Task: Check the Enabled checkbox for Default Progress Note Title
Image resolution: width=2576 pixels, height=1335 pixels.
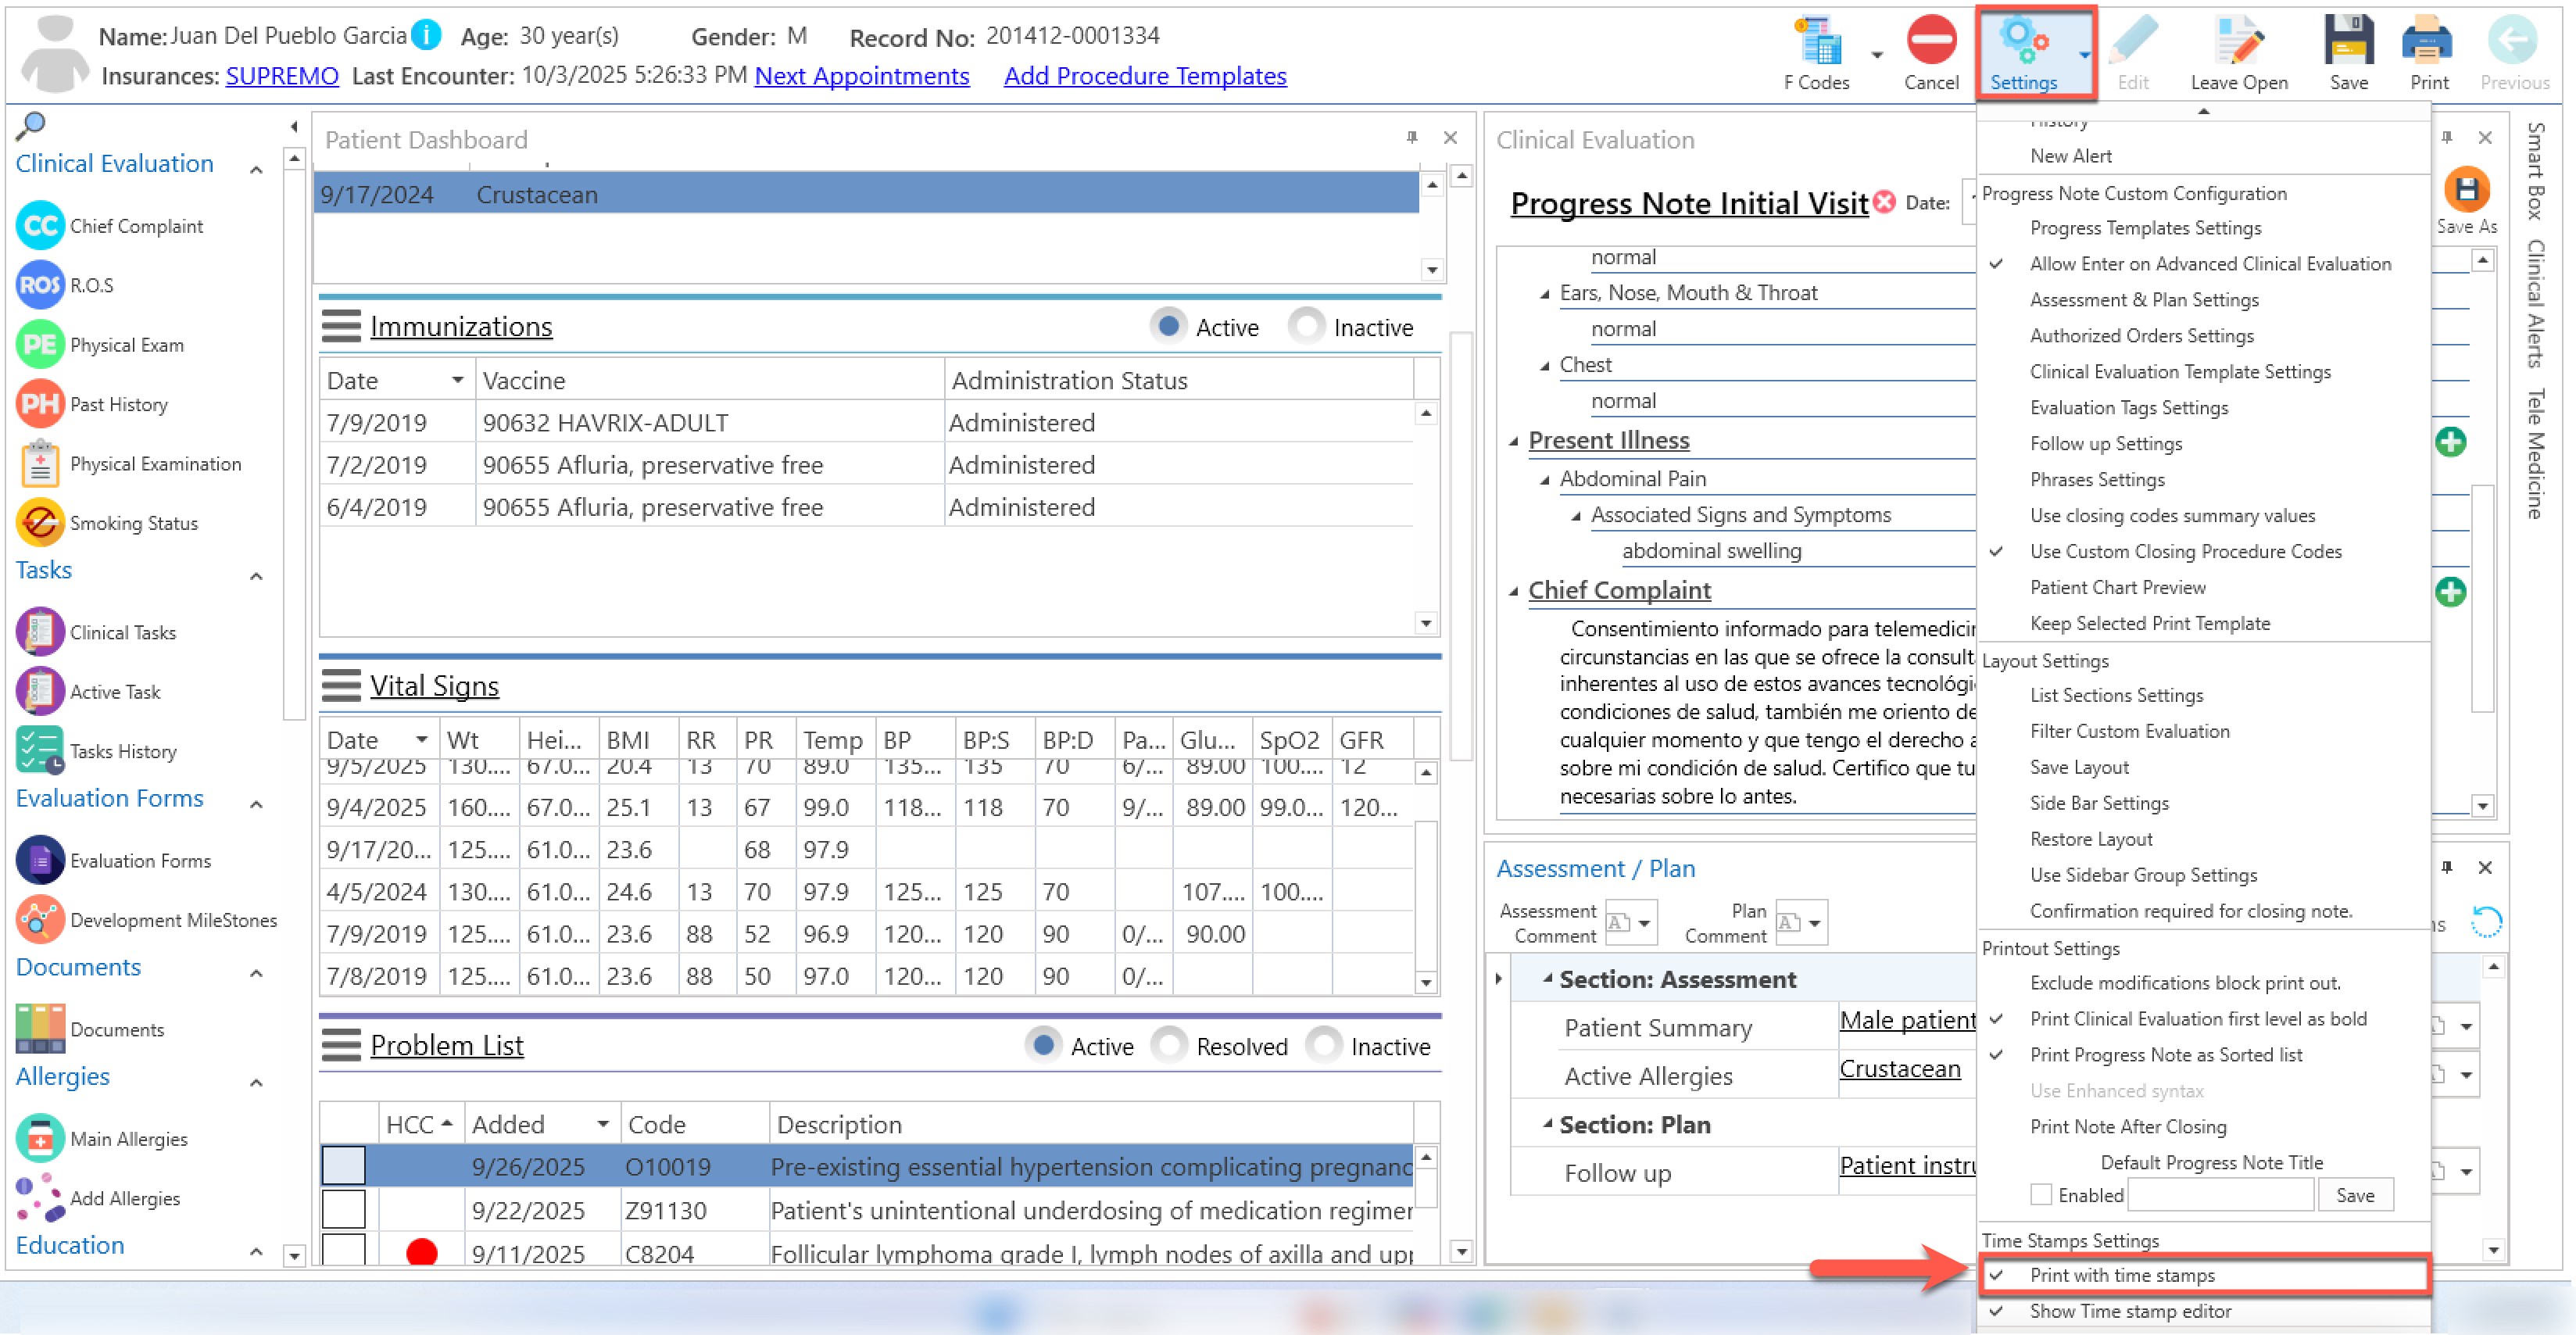Action: [2041, 1195]
